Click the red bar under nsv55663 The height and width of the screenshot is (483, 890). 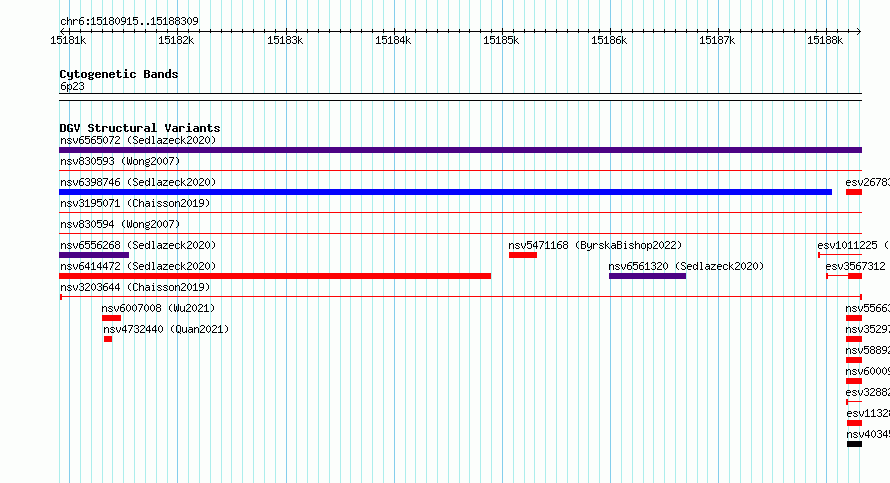pyautogui.click(x=854, y=318)
